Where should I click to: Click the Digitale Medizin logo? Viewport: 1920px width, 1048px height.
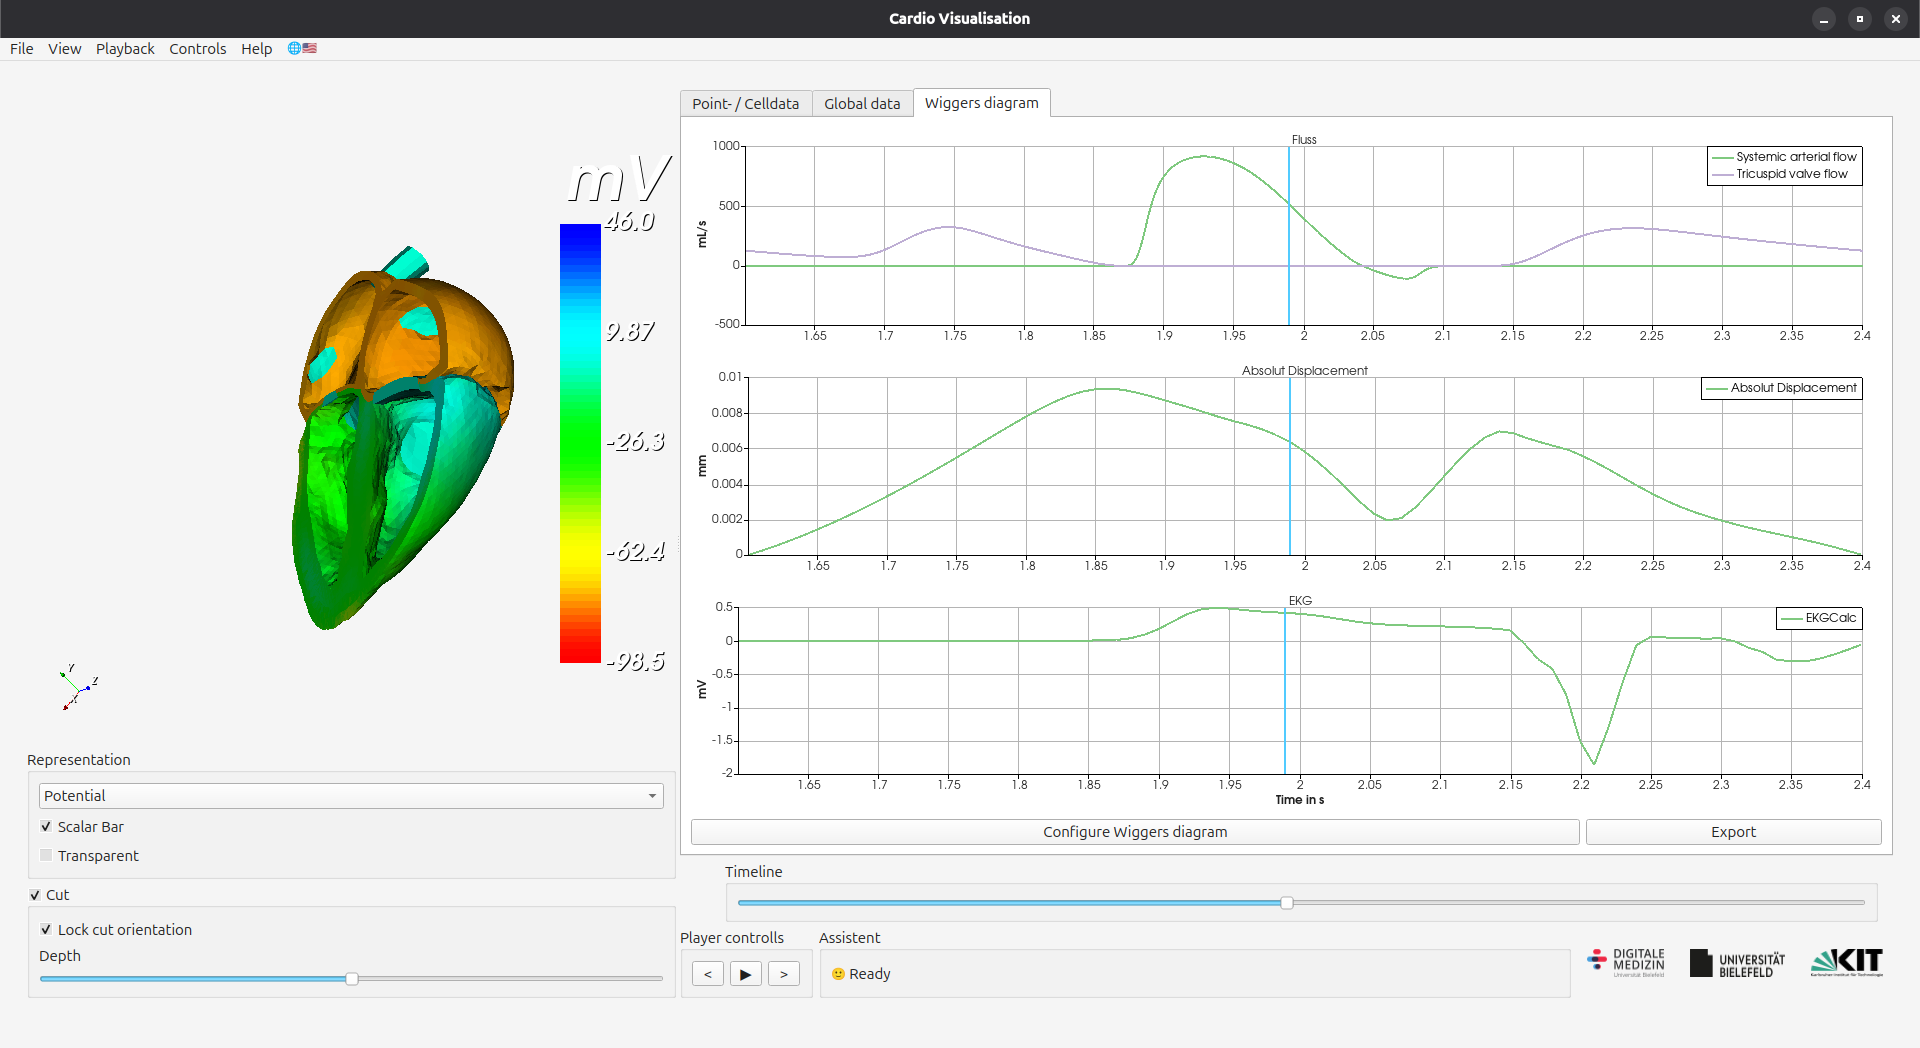1626,963
